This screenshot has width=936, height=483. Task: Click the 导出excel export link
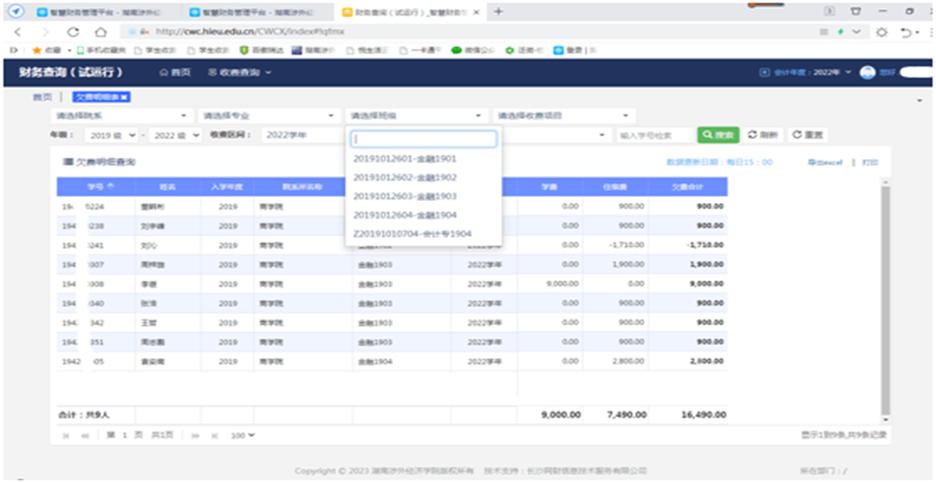pyautogui.click(x=825, y=162)
